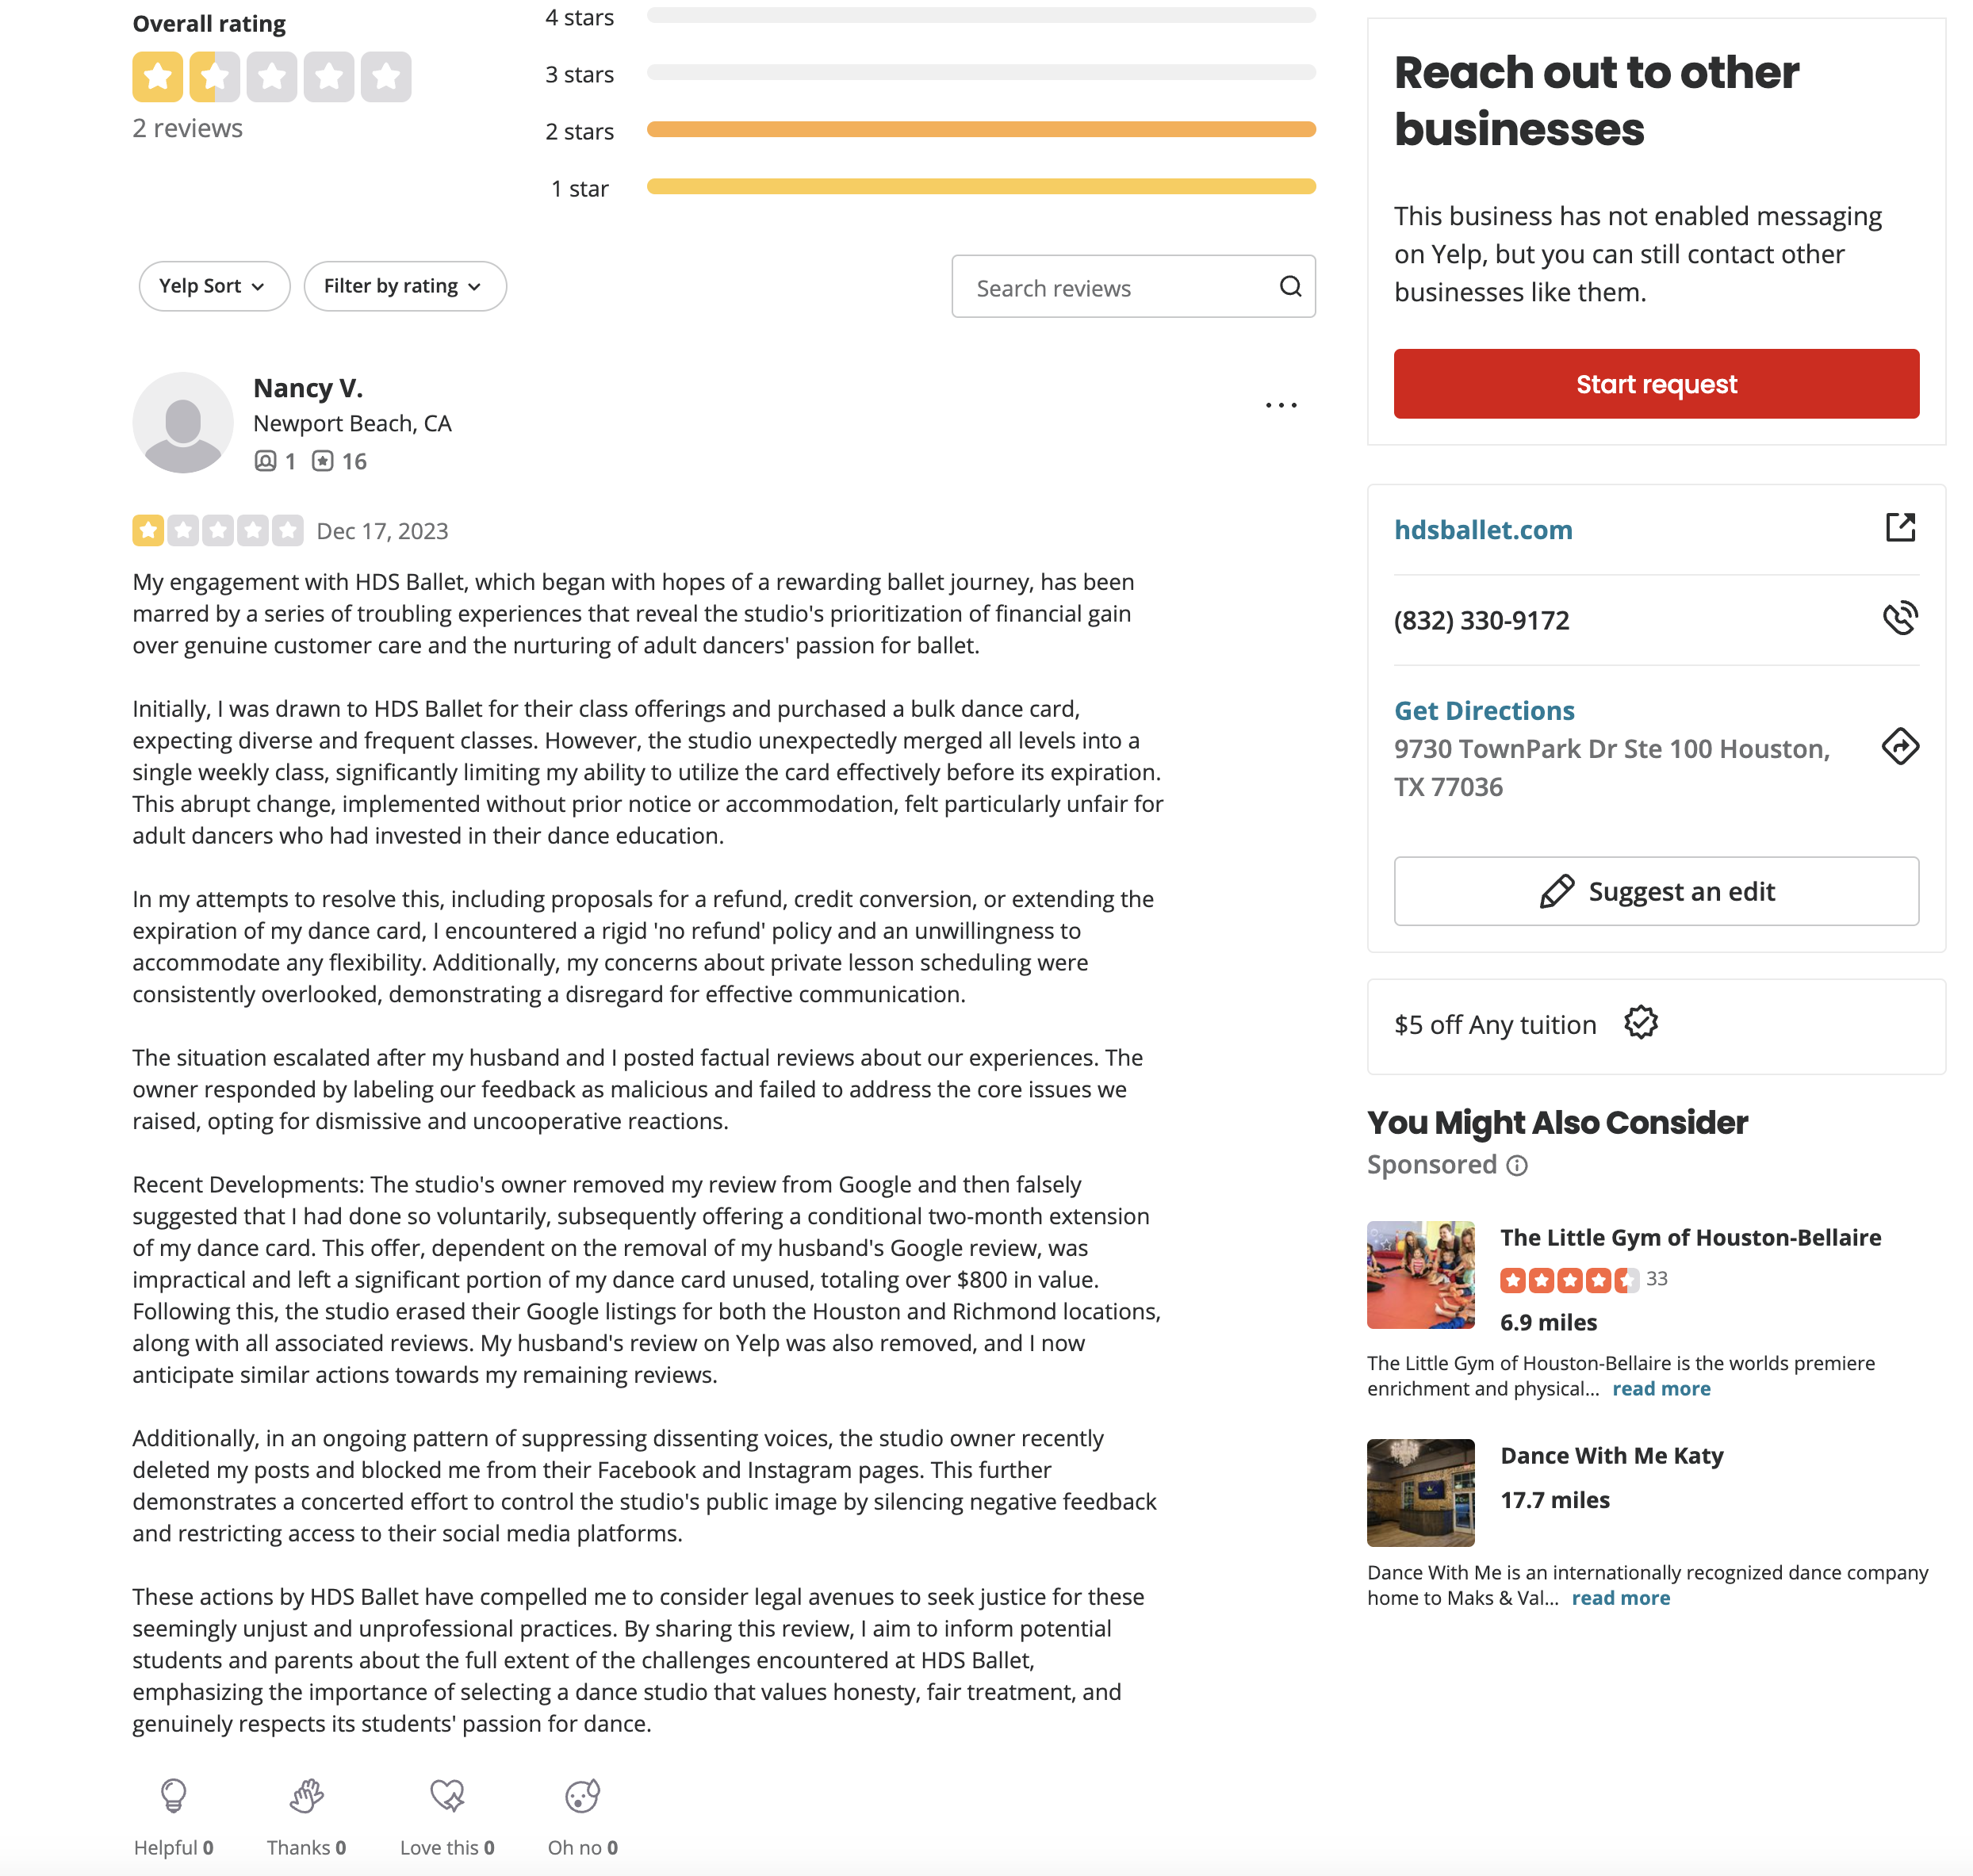Click the external link icon next to hdsballet.com
This screenshot has height=1876, width=1973.
click(x=1901, y=526)
